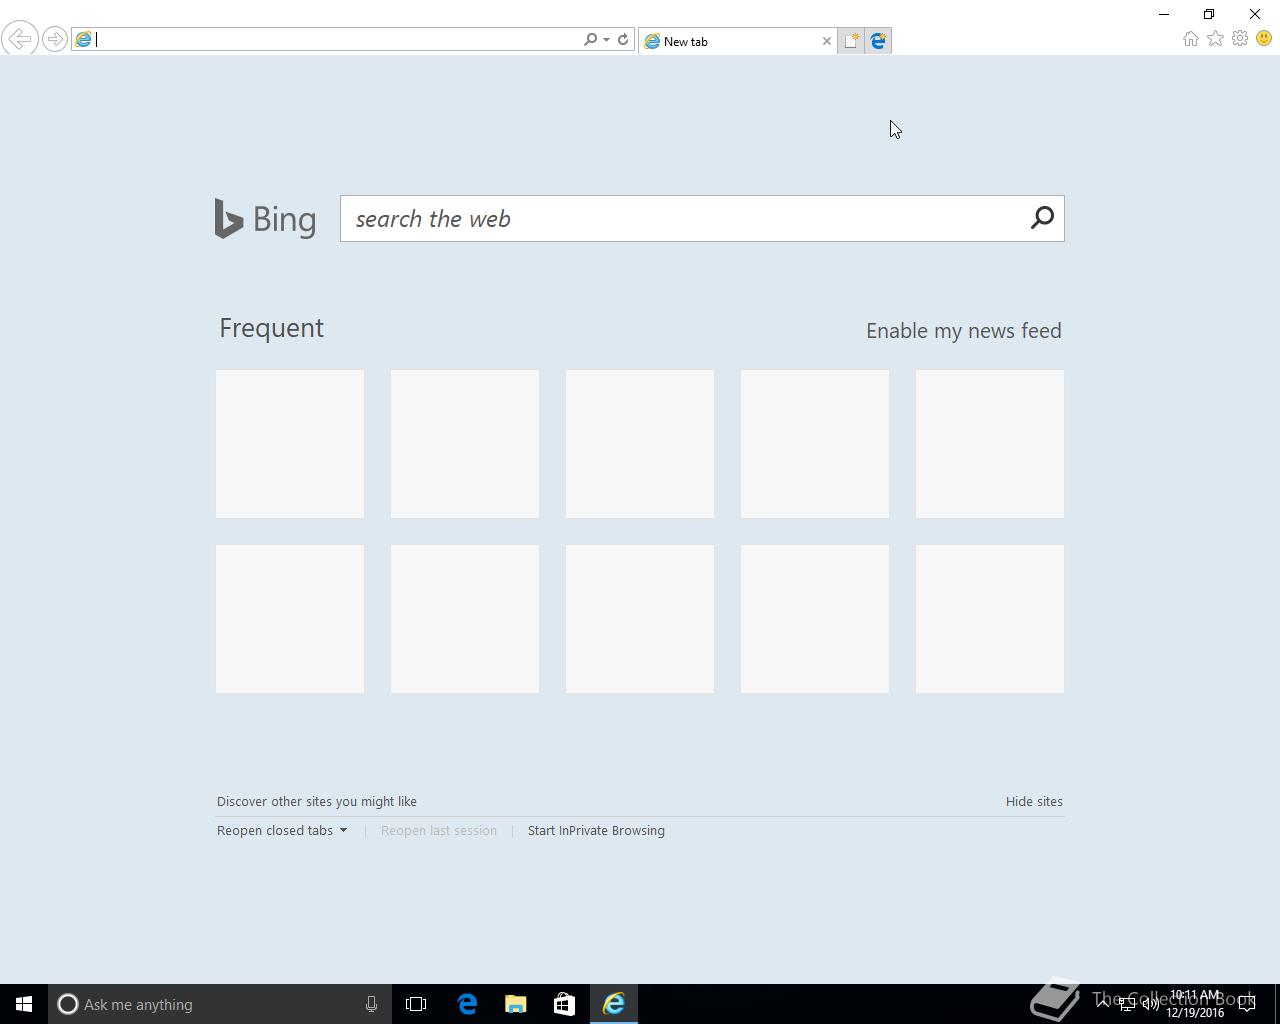Open the third tile in top Frequent row
The height and width of the screenshot is (1024, 1280).
tap(640, 444)
